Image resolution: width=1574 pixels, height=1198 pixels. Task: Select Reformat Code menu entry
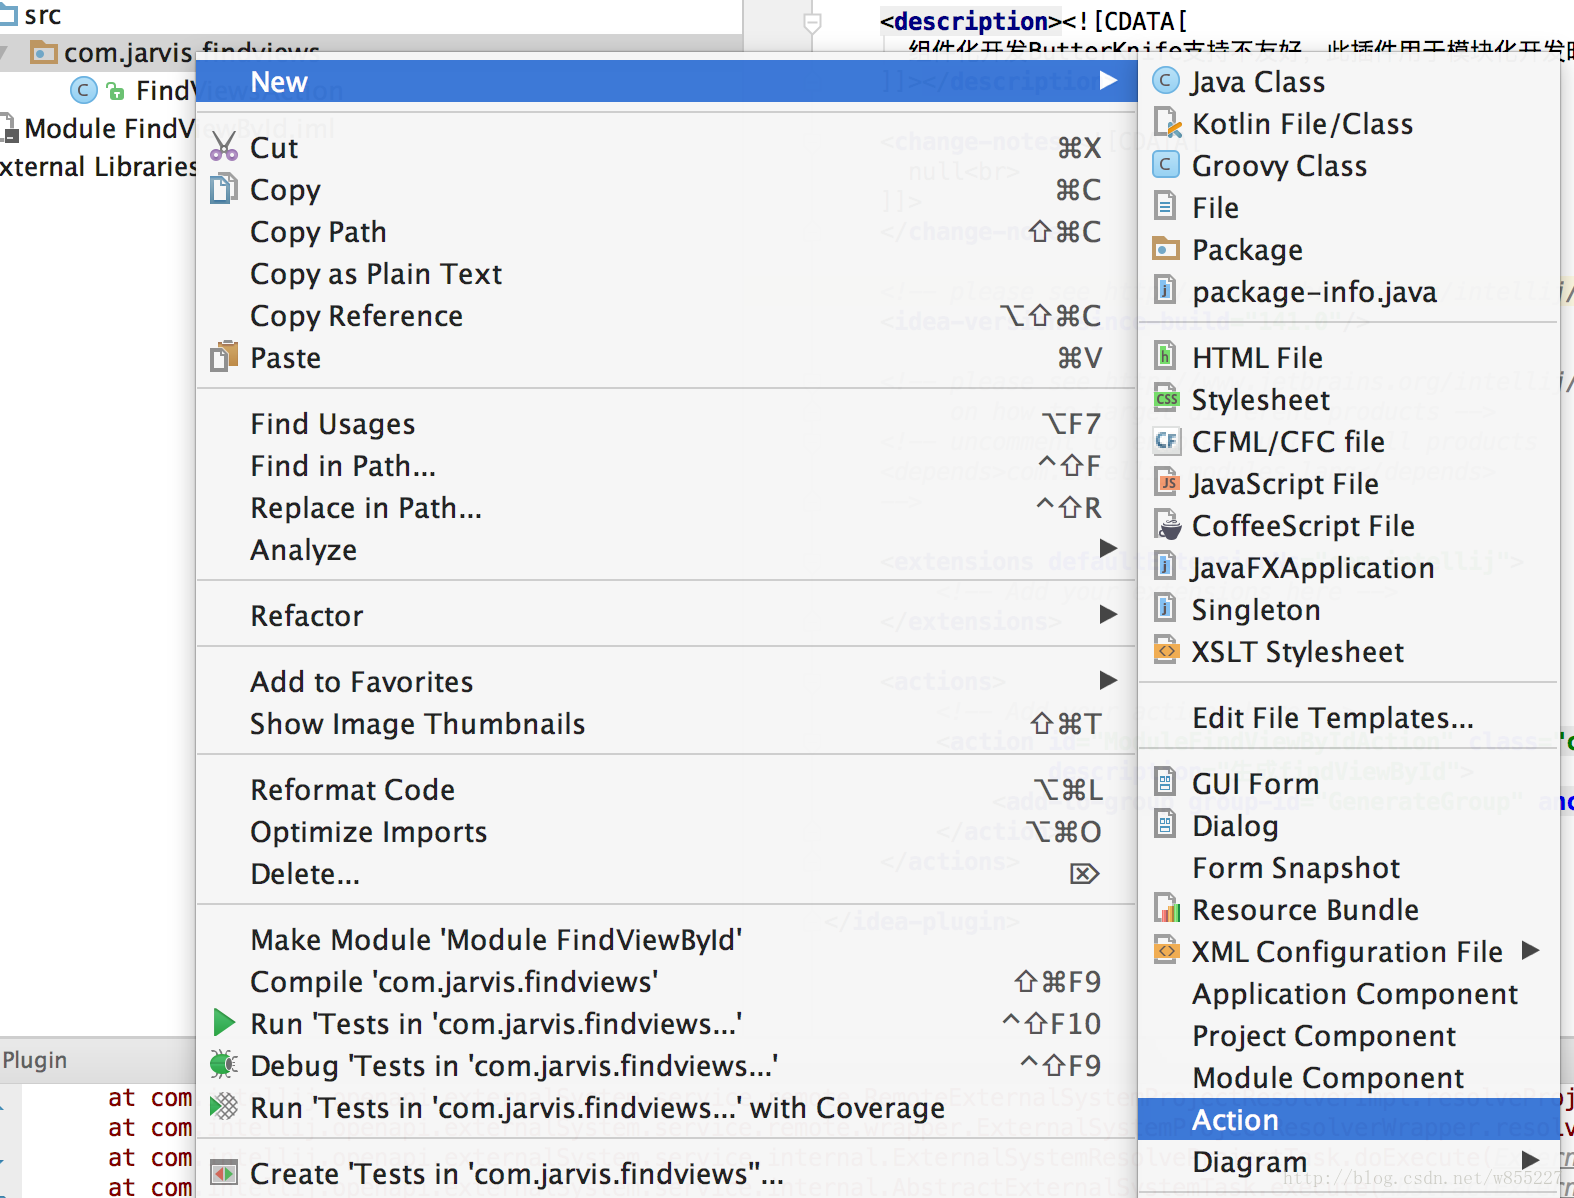[x=352, y=790]
